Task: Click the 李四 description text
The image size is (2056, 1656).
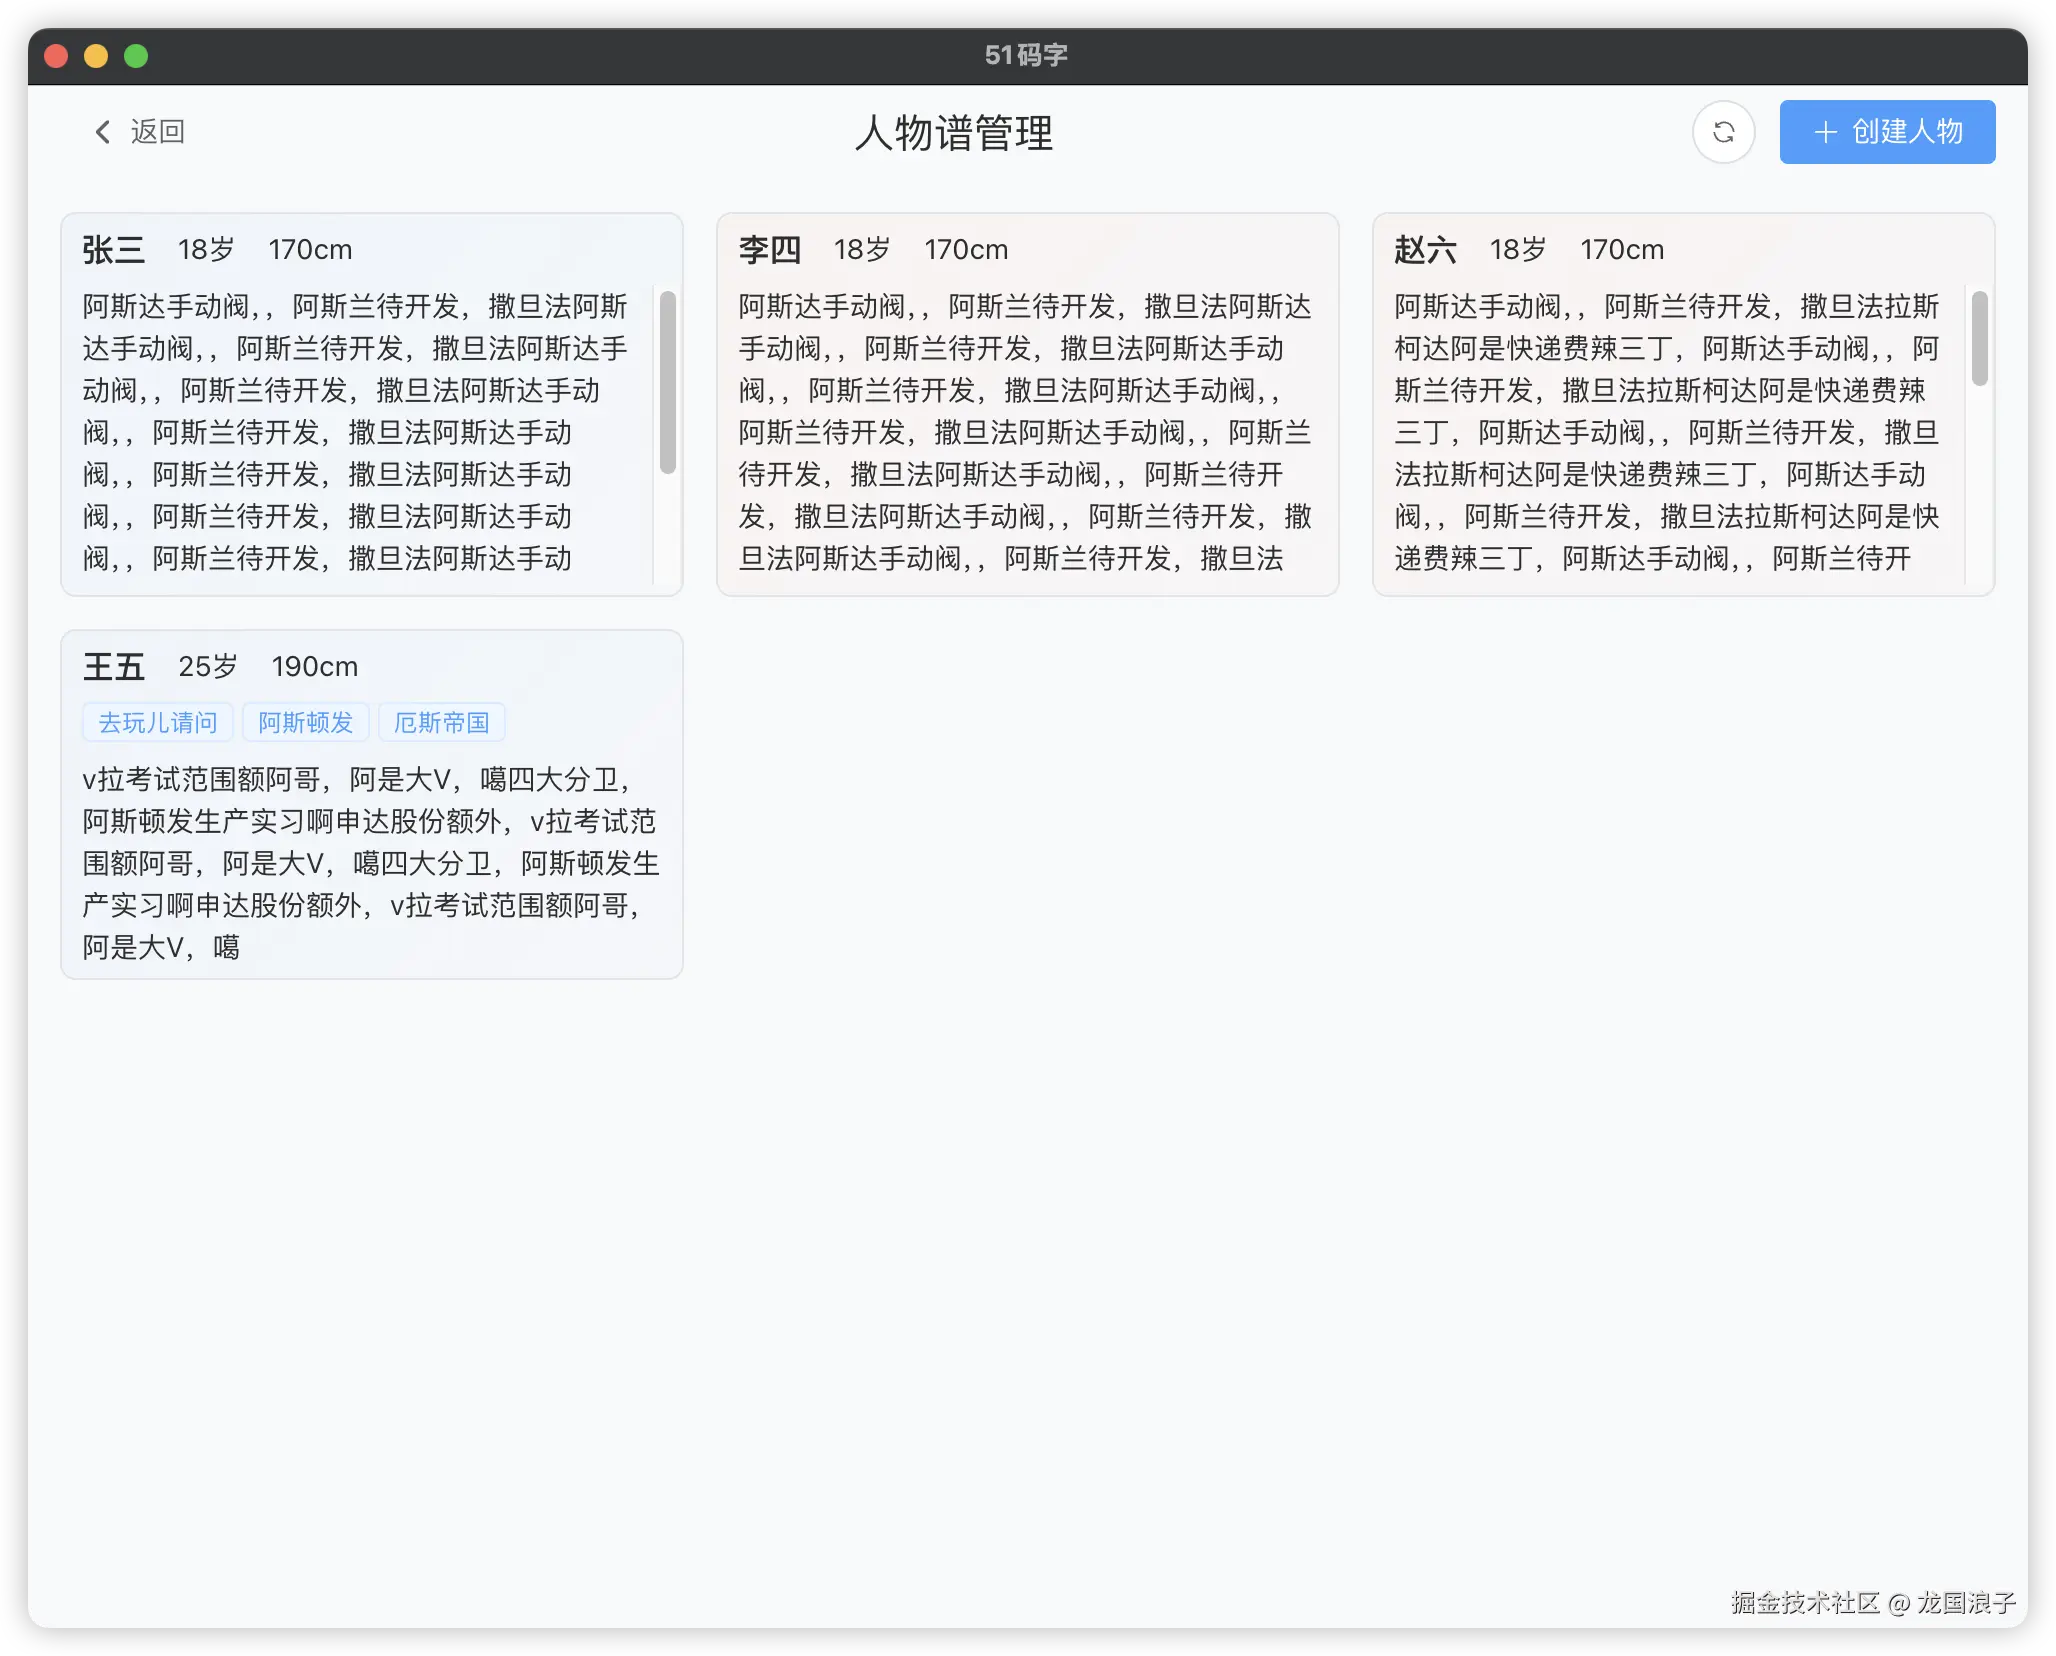Action: tap(1025, 432)
